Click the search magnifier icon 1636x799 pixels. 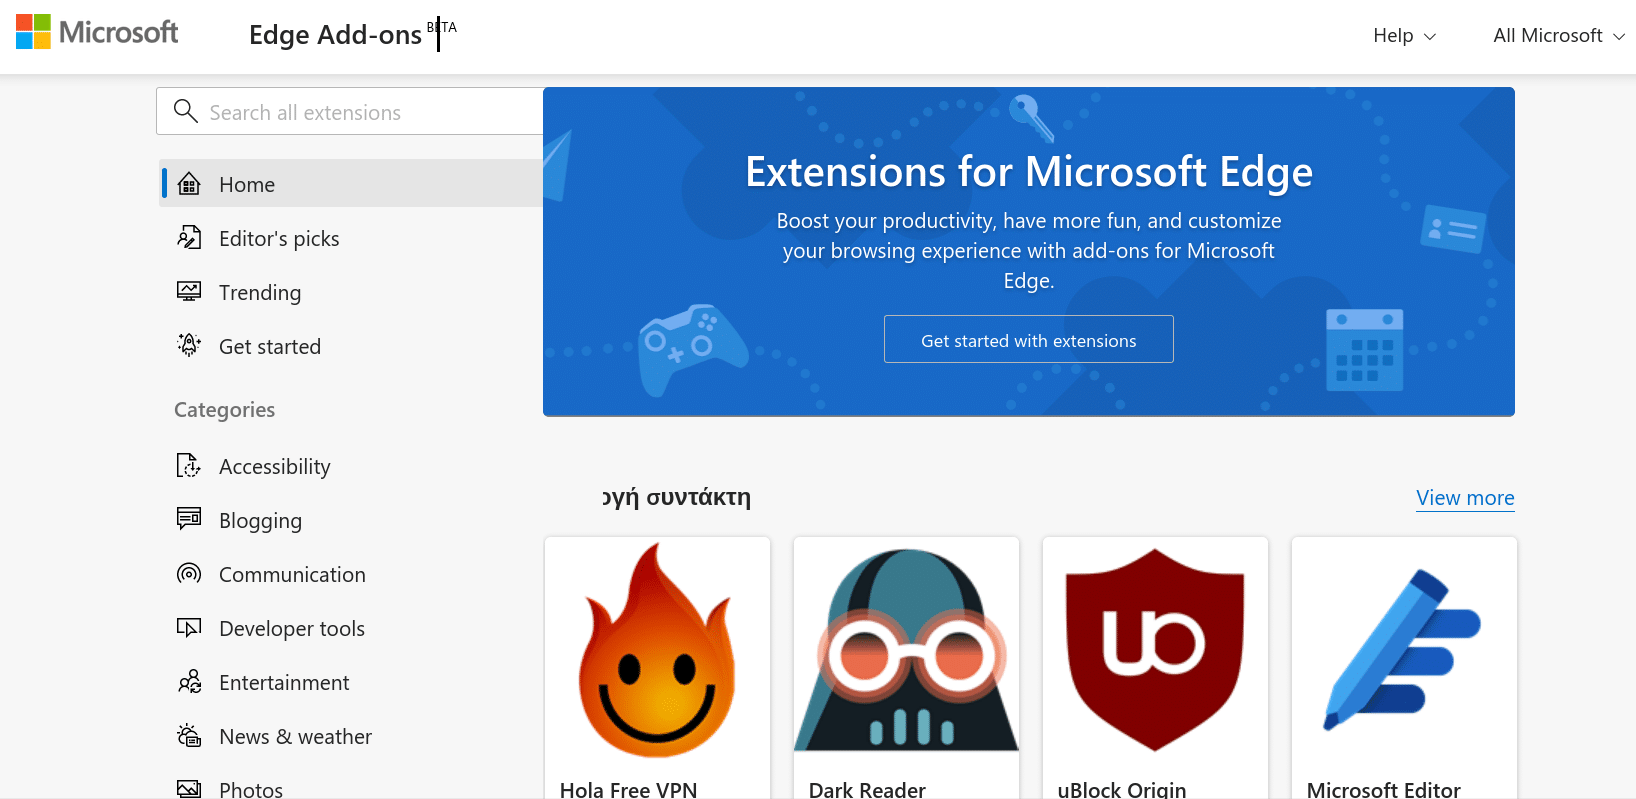point(185,111)
